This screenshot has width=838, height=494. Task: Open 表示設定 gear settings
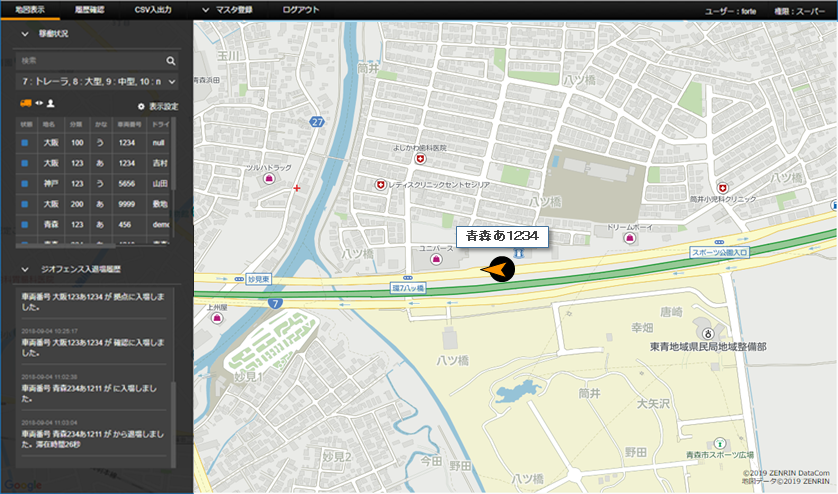click(x=158, y=105)
